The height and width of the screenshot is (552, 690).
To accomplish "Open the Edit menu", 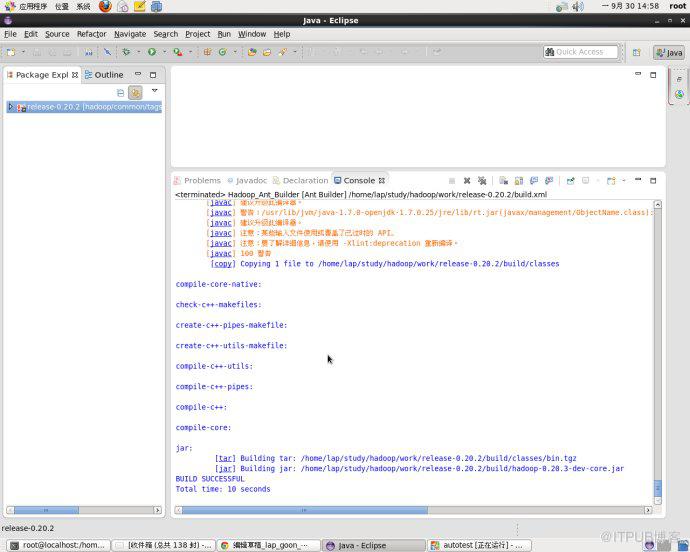I will tap(30, 34).
